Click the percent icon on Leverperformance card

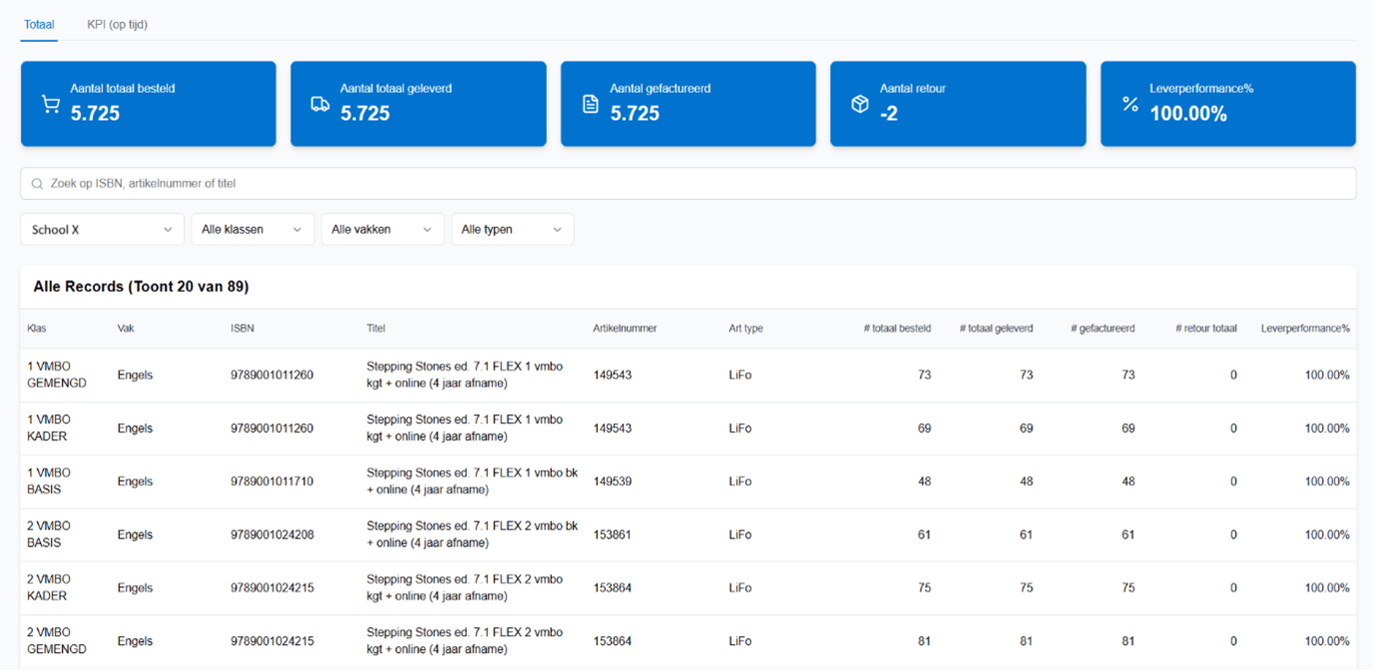click(x=1130, y=104)
